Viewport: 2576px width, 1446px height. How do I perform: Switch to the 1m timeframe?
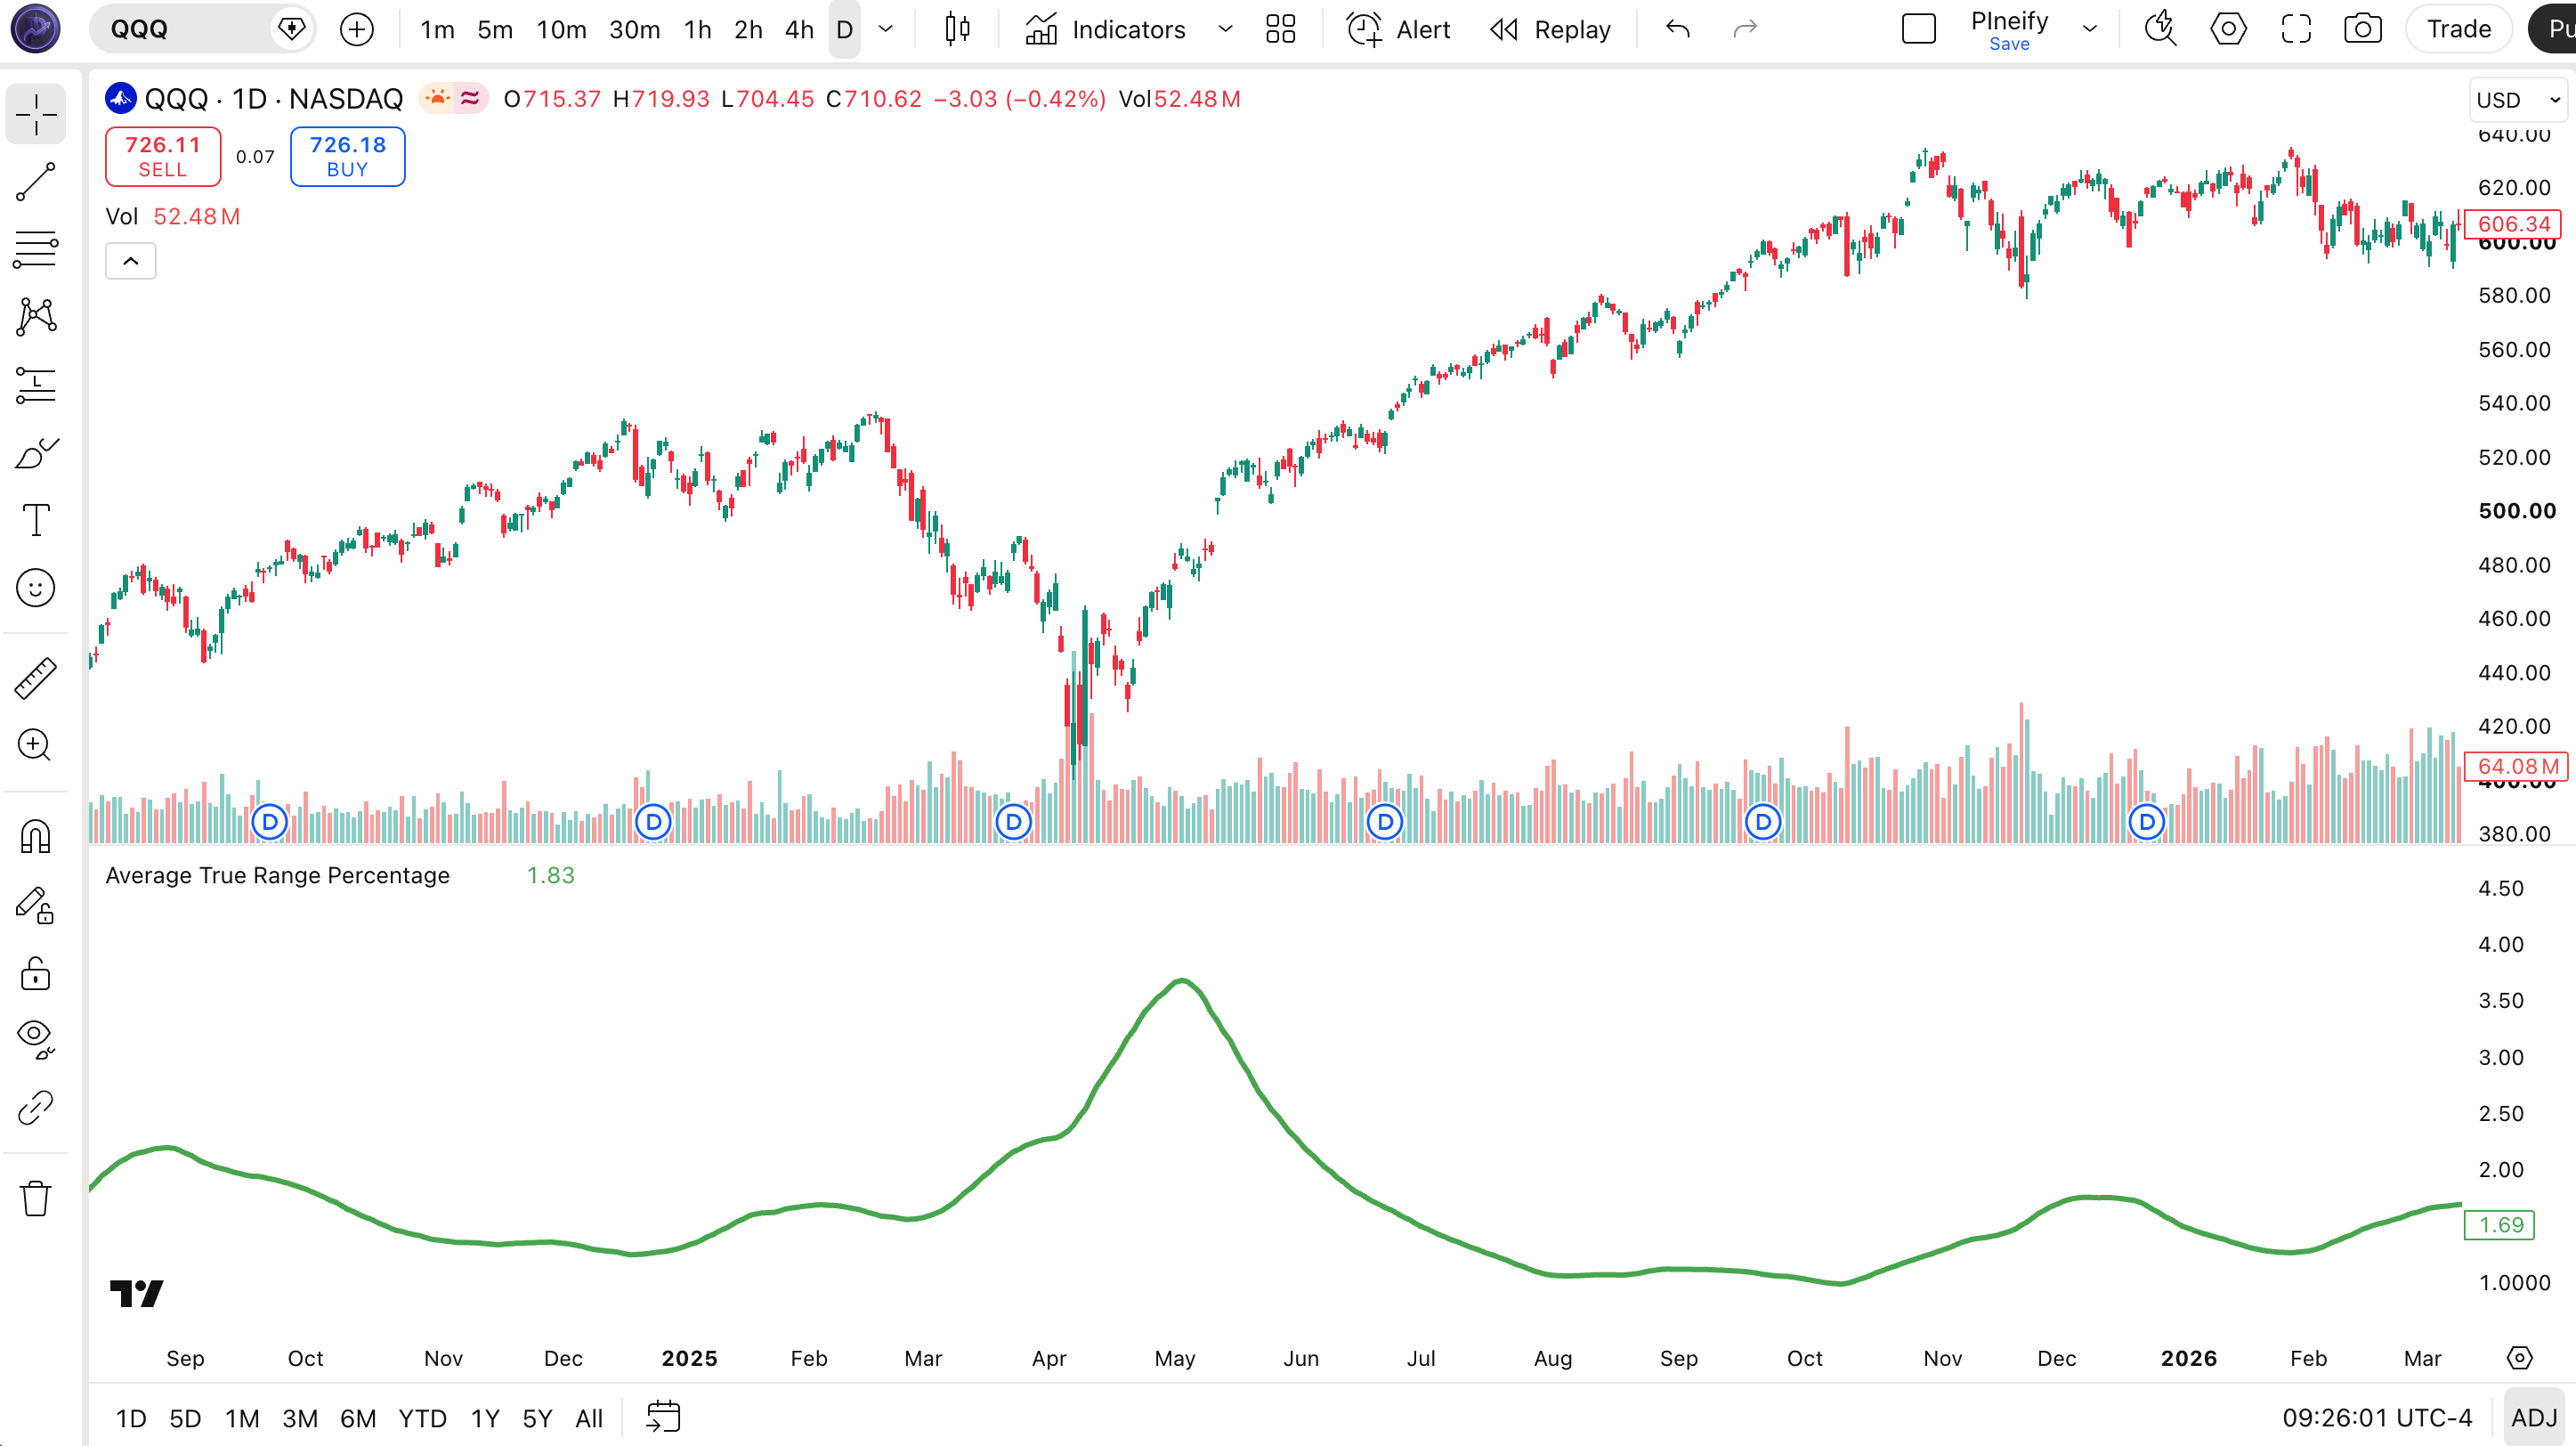(437, 29)
